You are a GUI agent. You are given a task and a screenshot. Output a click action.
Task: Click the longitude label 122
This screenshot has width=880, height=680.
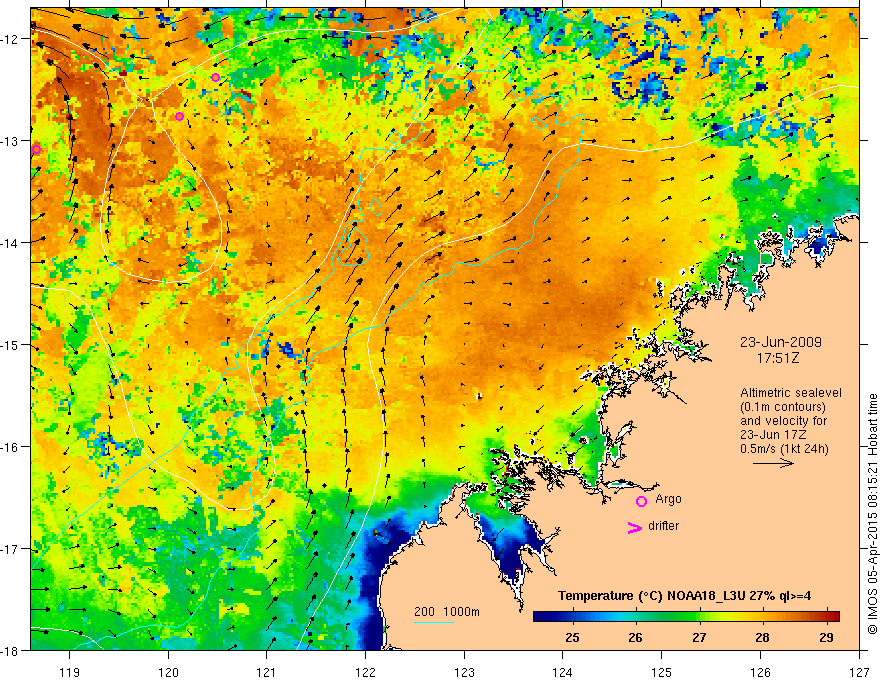pos(365,672)
